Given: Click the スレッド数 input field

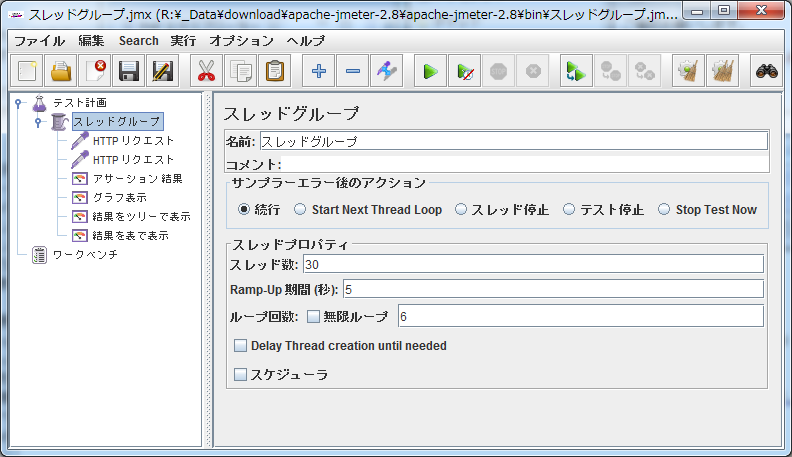Looking at the screenshot, I should pyautogui.click(x=533, y=264).
